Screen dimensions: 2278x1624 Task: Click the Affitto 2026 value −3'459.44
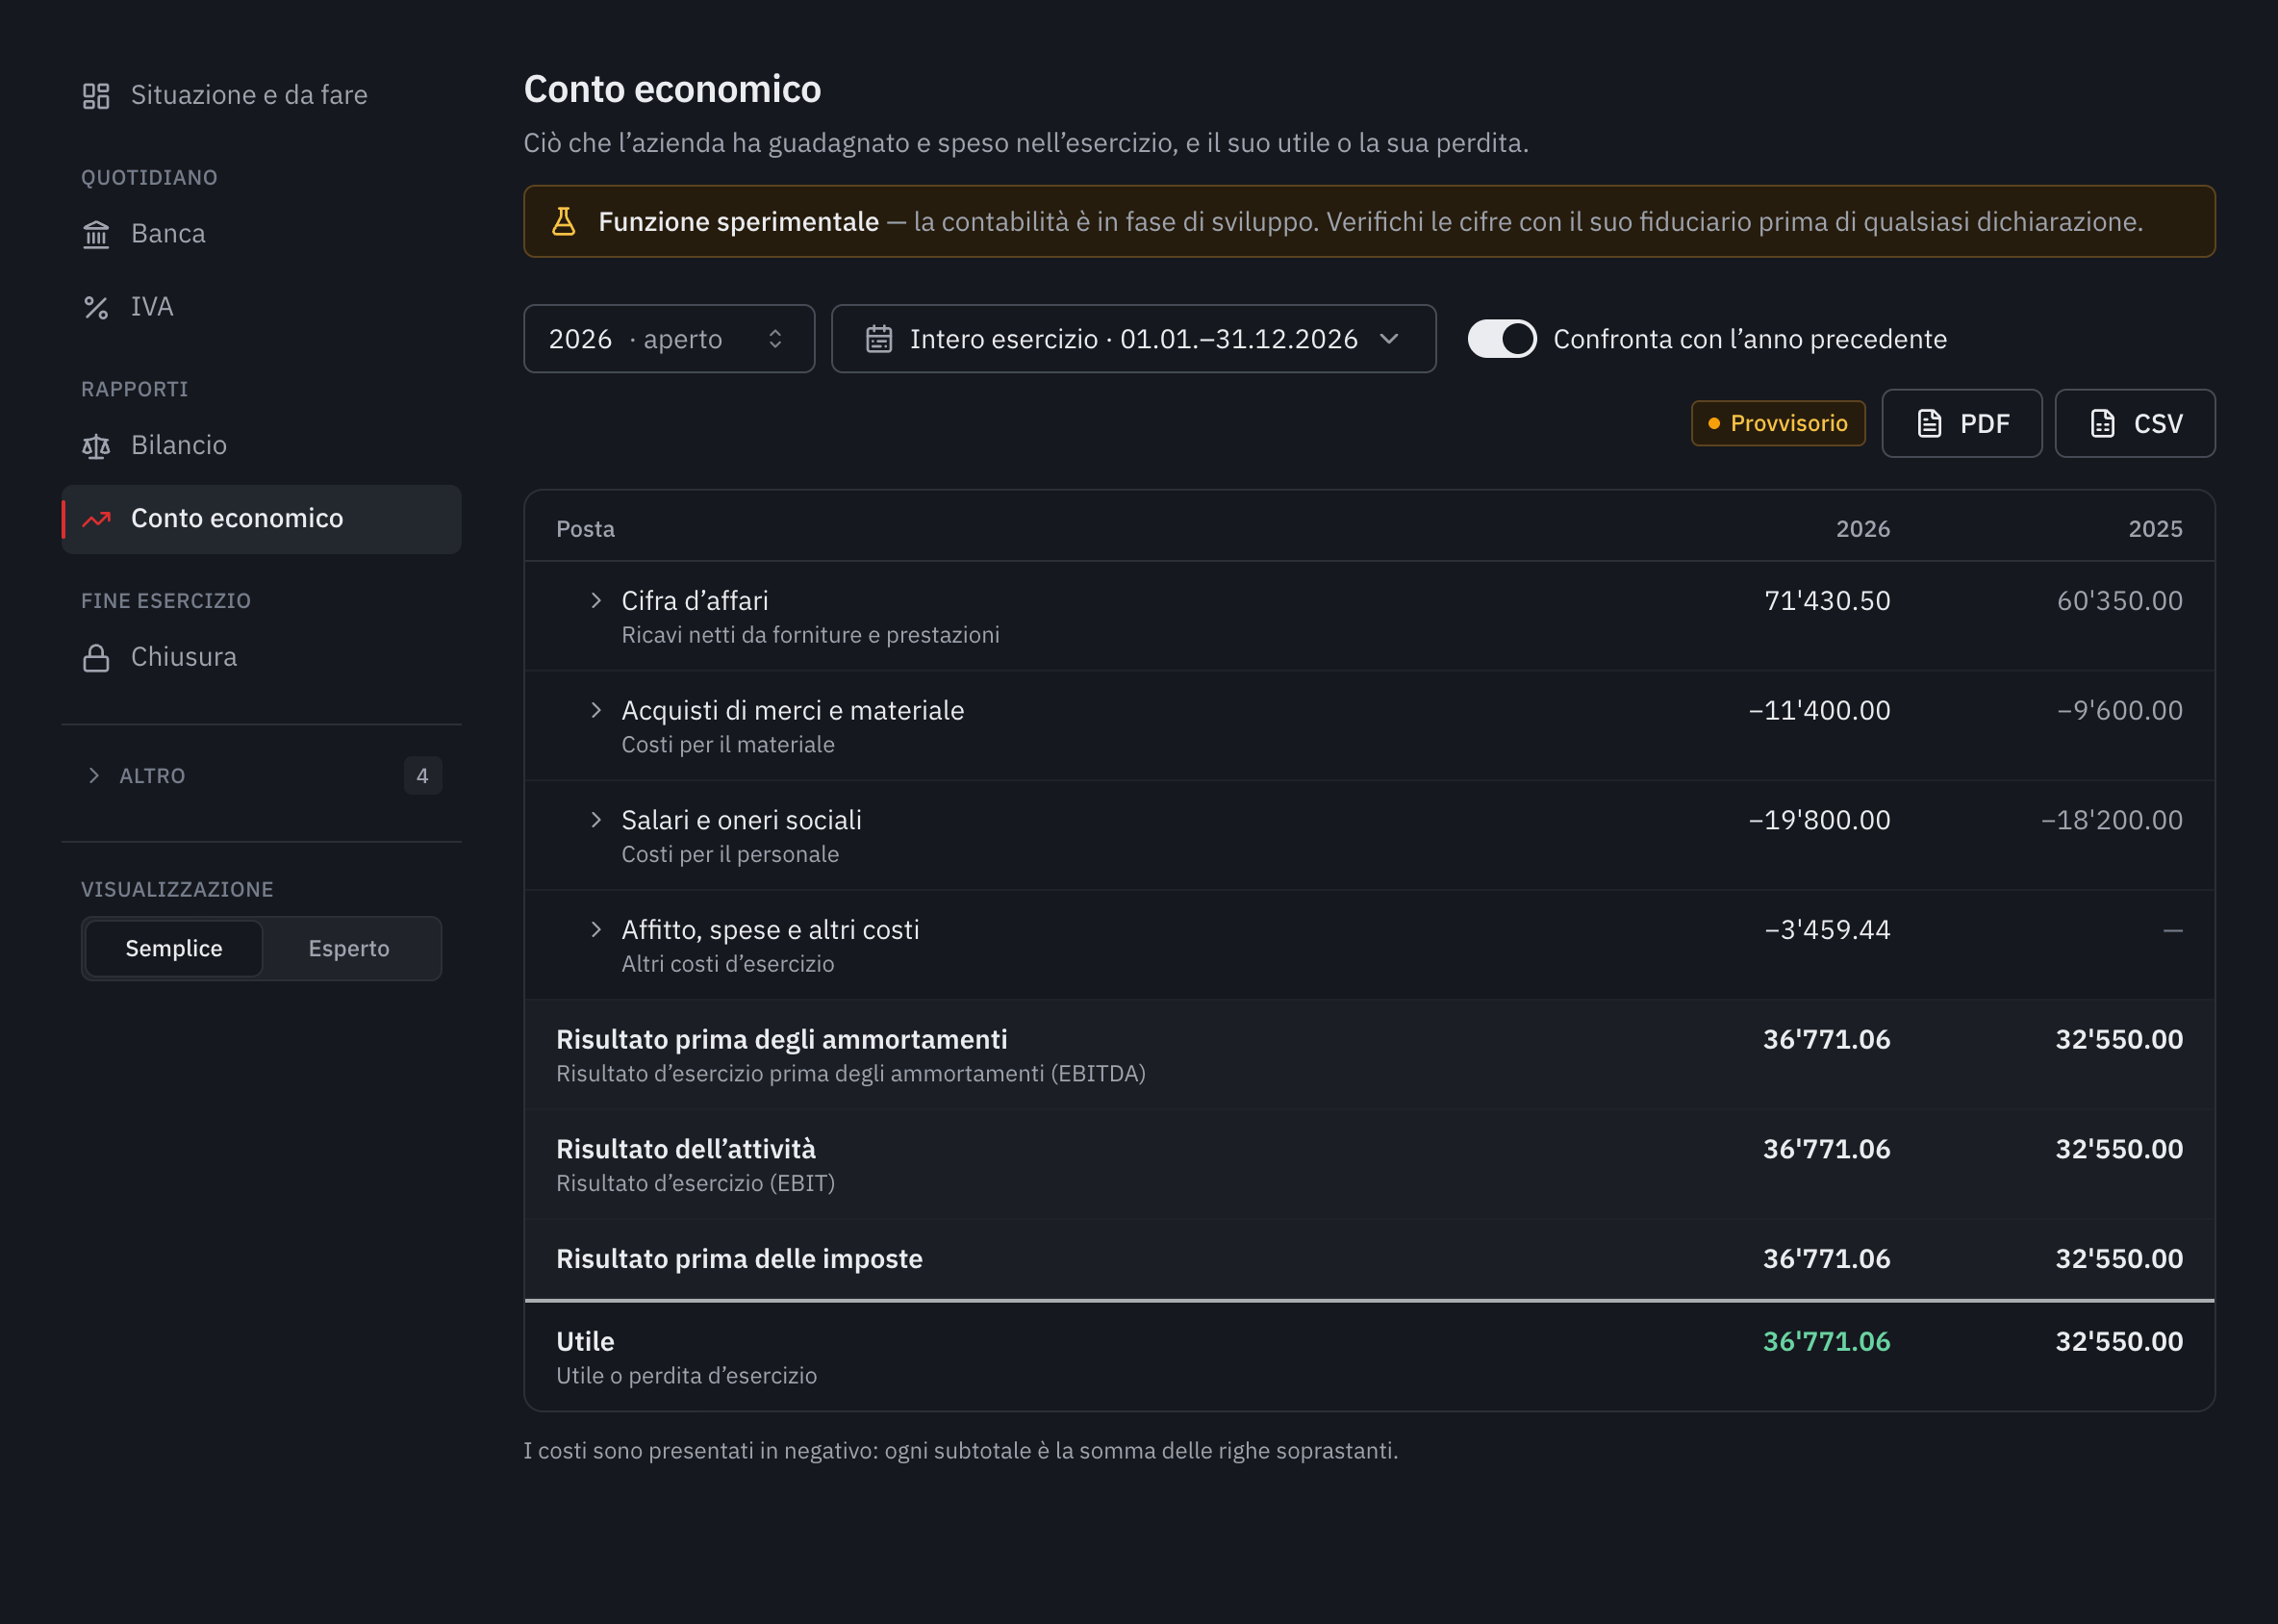(1827, 930)
